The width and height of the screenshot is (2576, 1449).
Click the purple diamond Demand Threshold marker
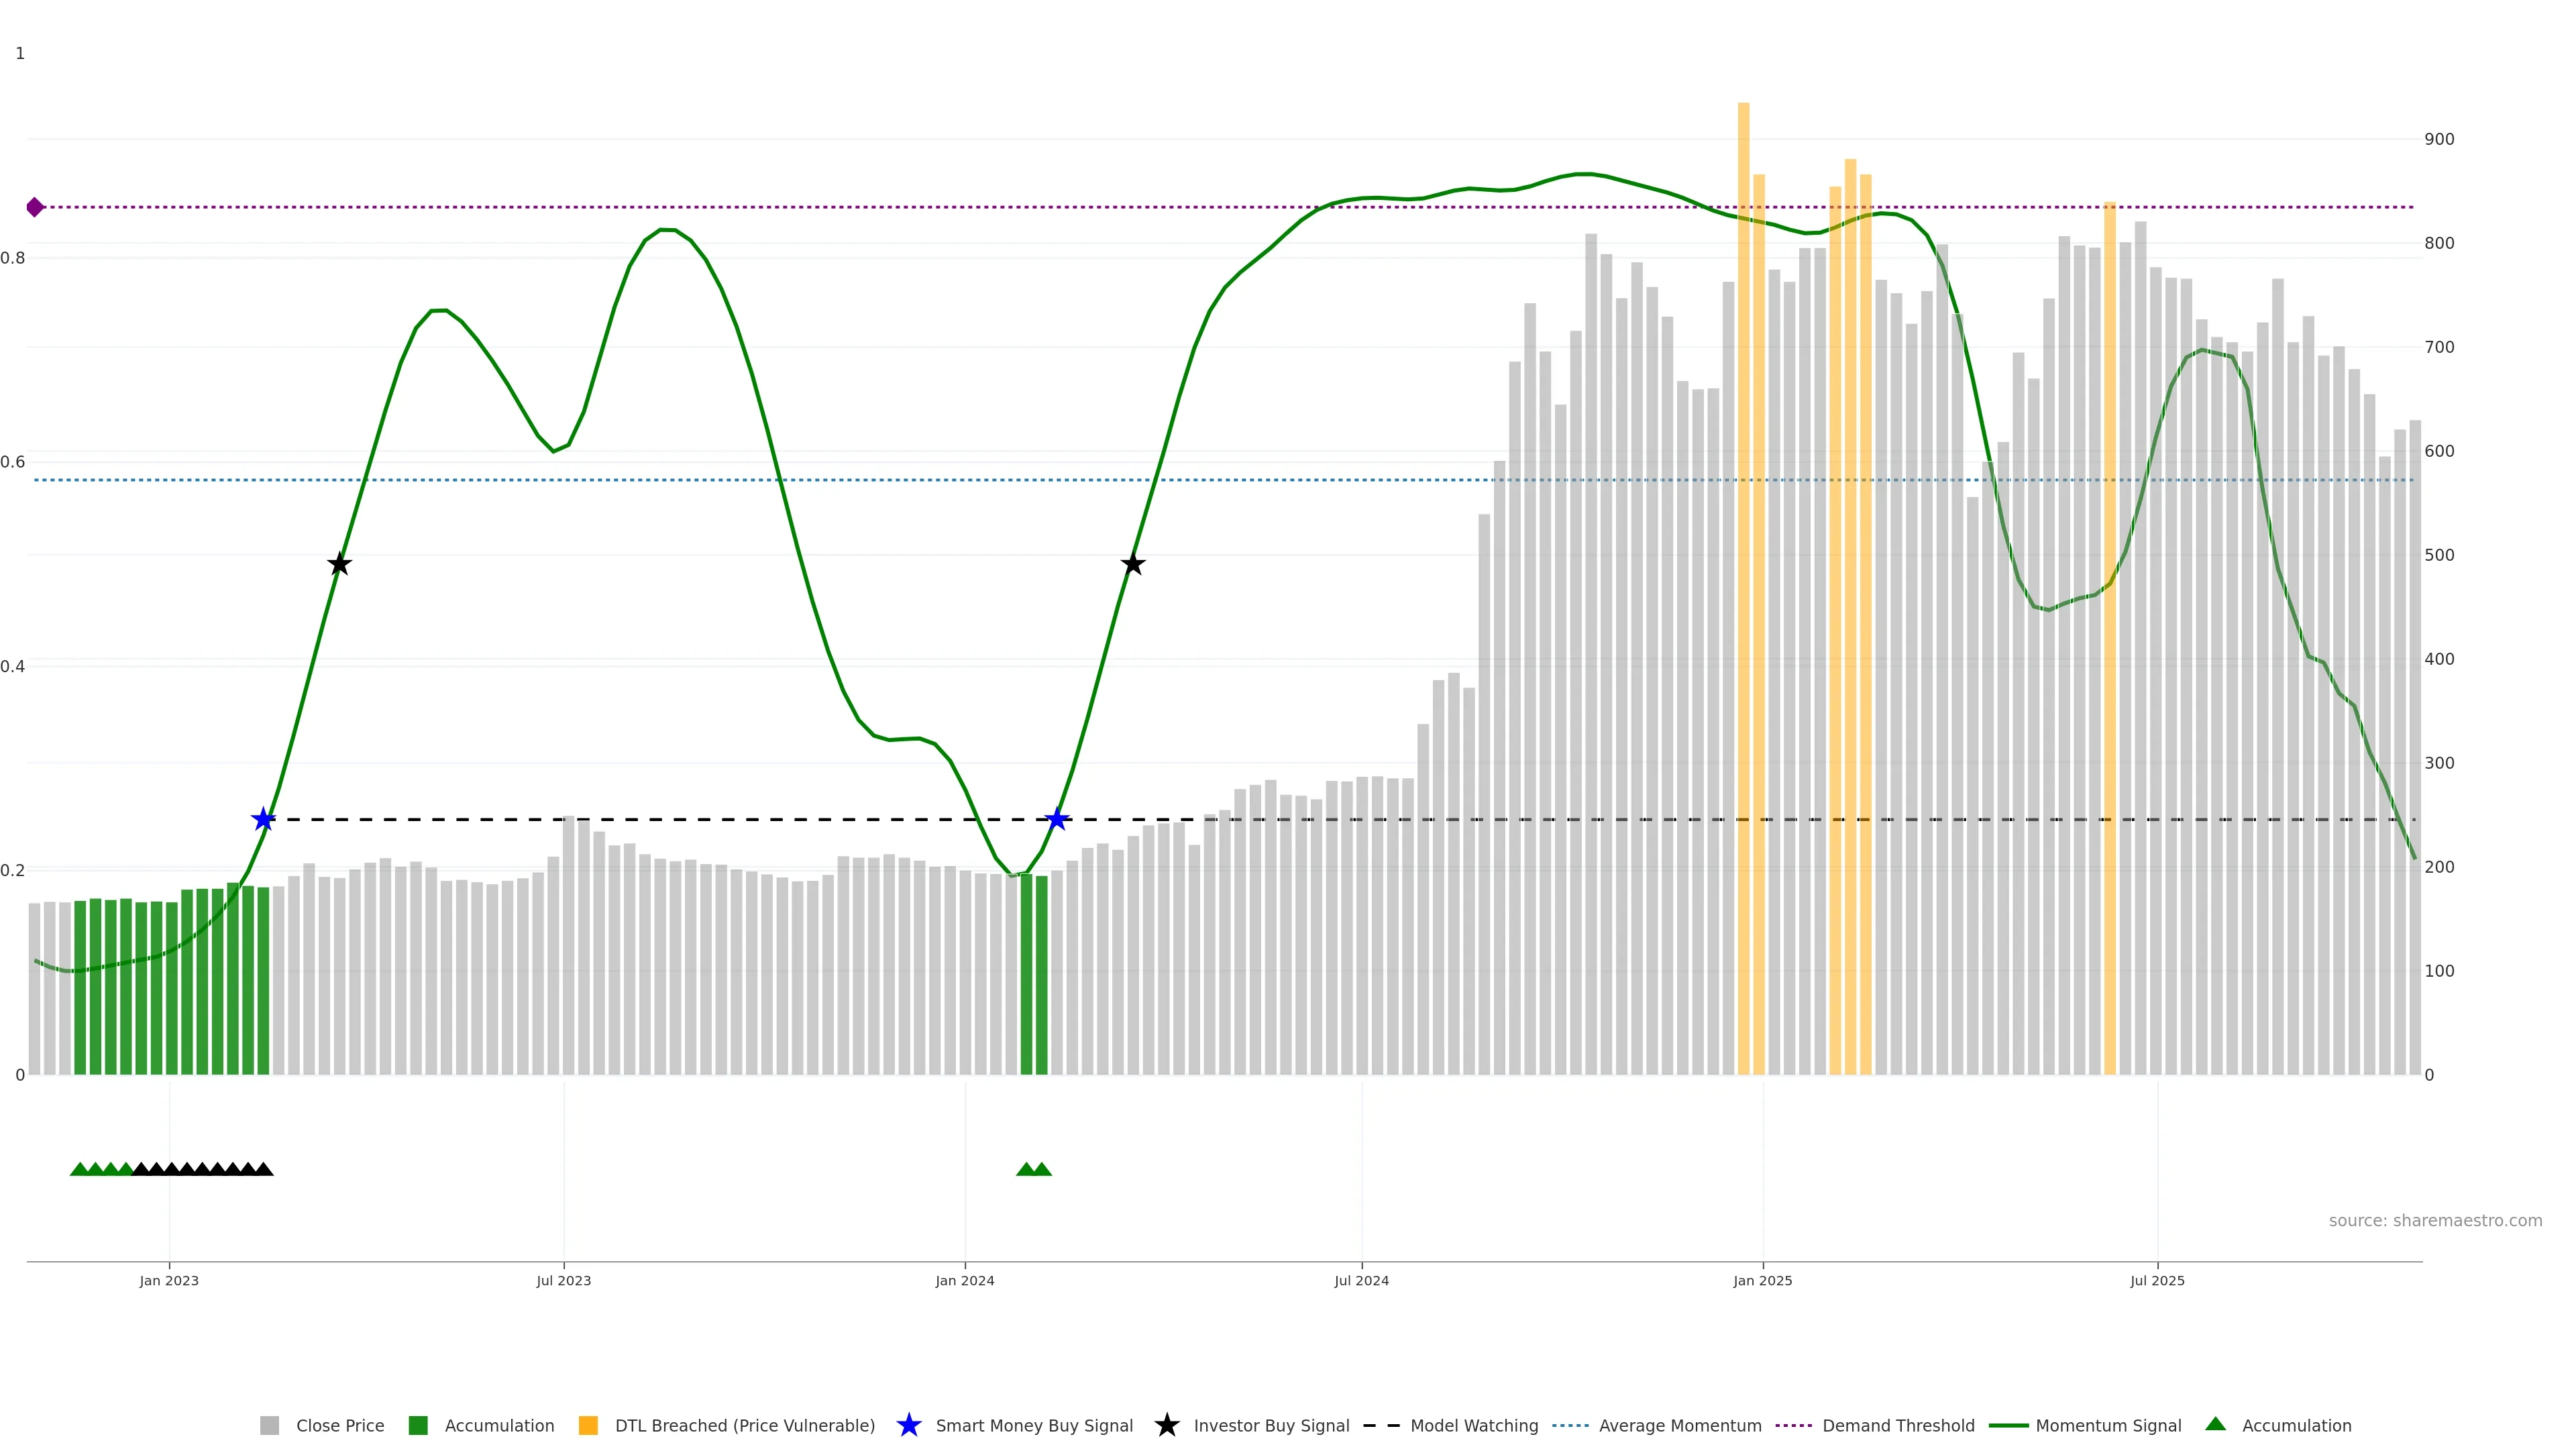coord(35,207)
